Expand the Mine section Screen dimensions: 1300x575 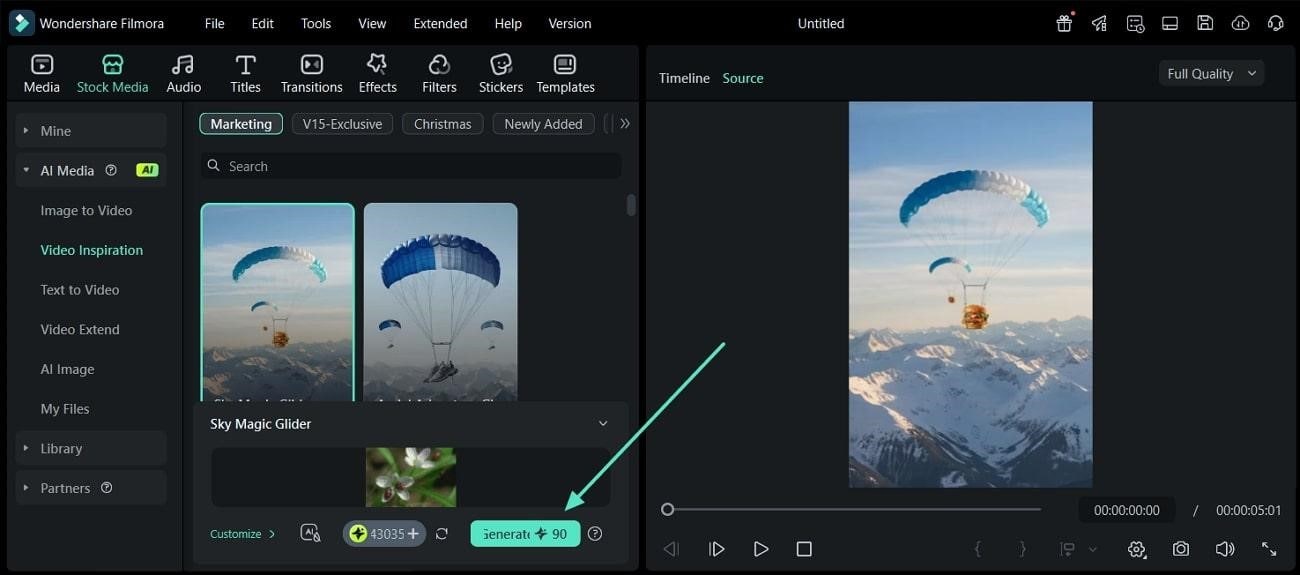[x=27, y=131]
